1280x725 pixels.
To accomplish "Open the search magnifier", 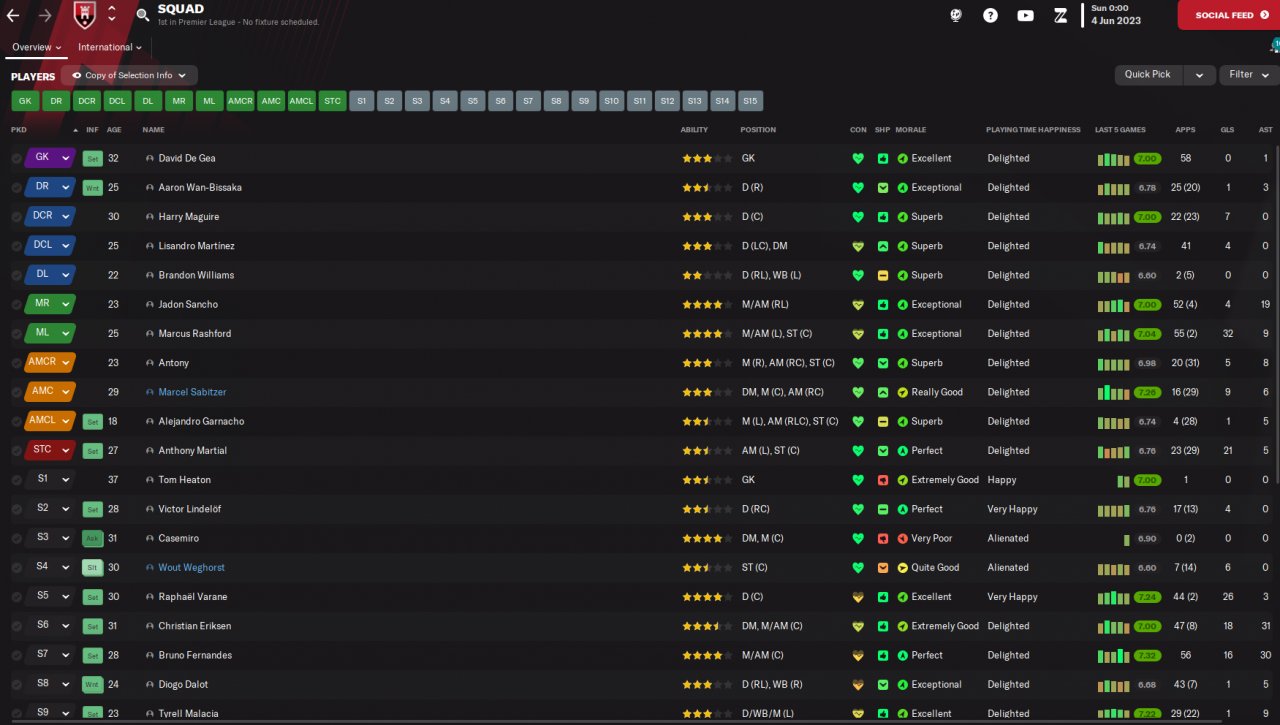I will coord(143,15).
